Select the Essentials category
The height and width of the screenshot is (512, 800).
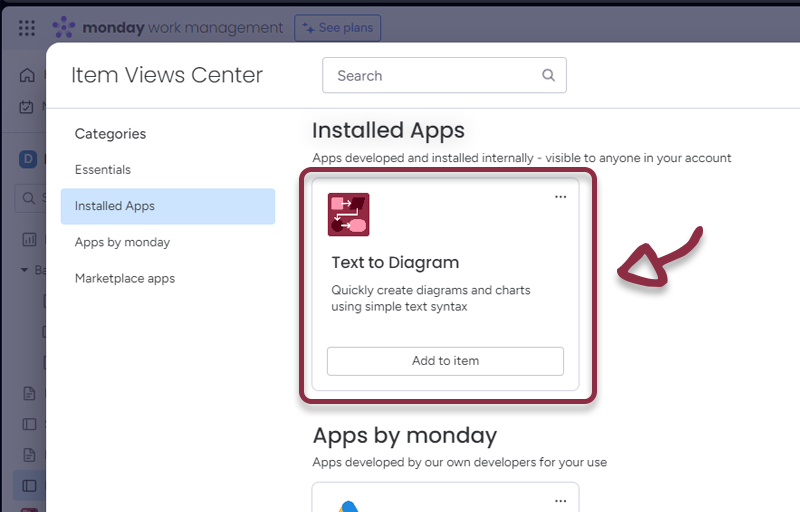[x=103, y=170]
